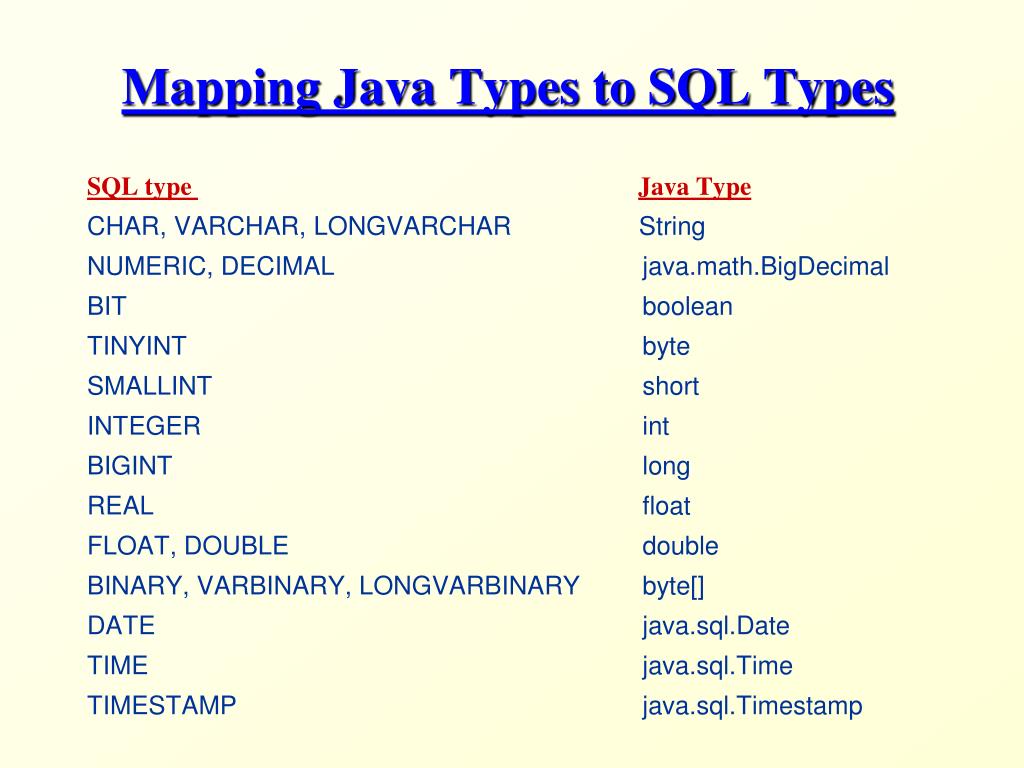Viewport: 1024px width, 768px height.
Task: Click the 'long' Java type
Action: 665,466
